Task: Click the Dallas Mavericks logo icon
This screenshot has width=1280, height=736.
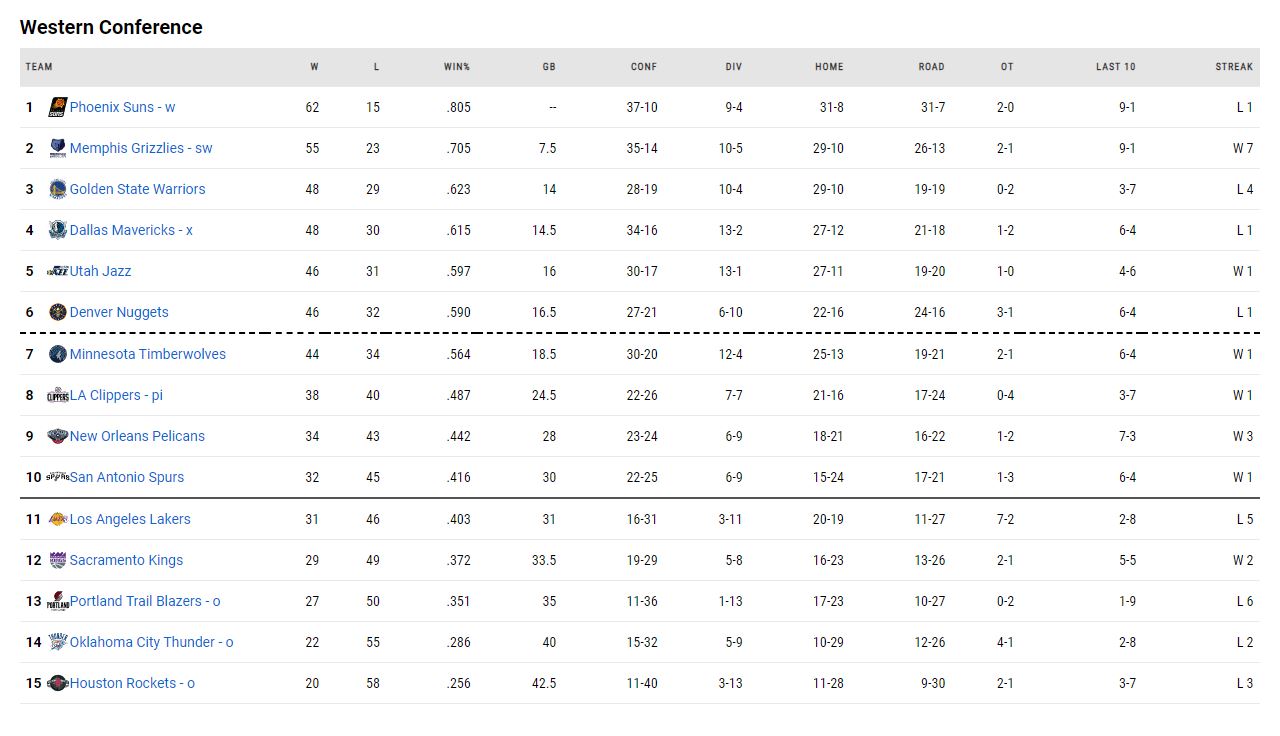Action: click(58, 230)
